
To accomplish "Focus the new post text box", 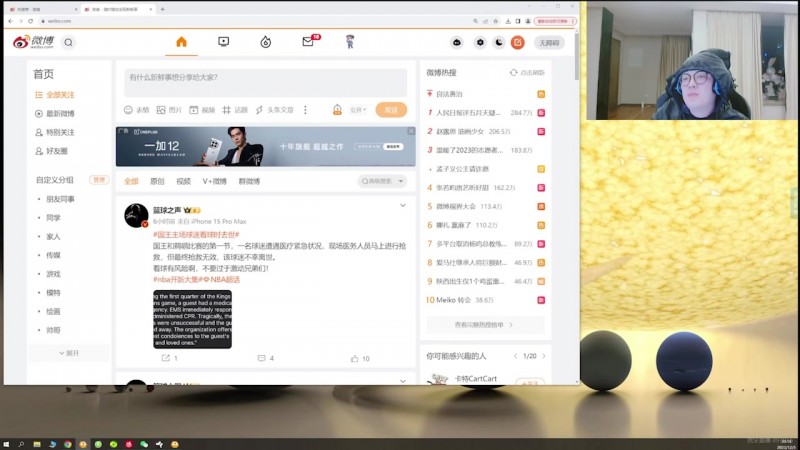I will (265, 82).
